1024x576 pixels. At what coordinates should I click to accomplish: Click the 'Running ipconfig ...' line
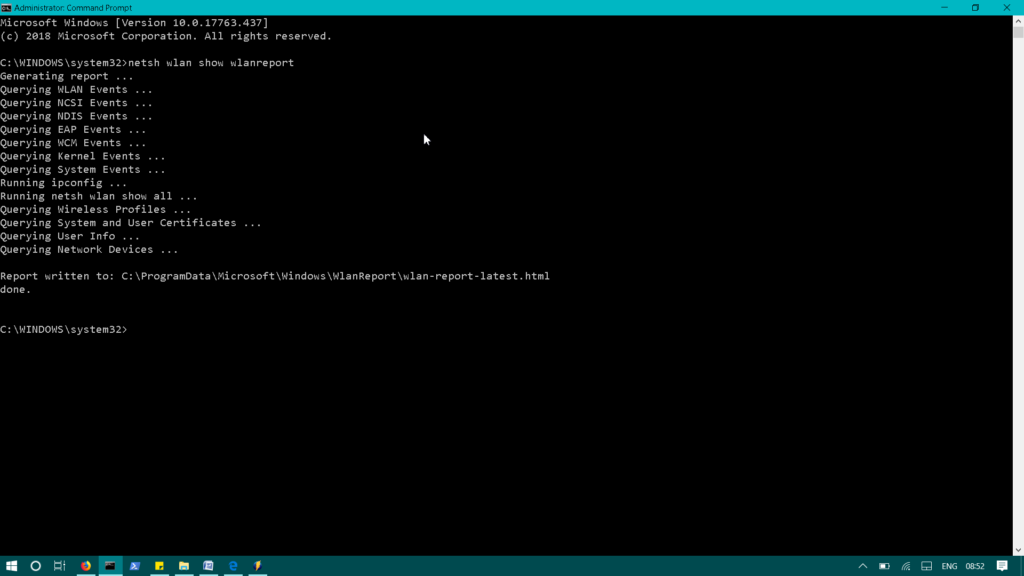[x=63, y=183]
